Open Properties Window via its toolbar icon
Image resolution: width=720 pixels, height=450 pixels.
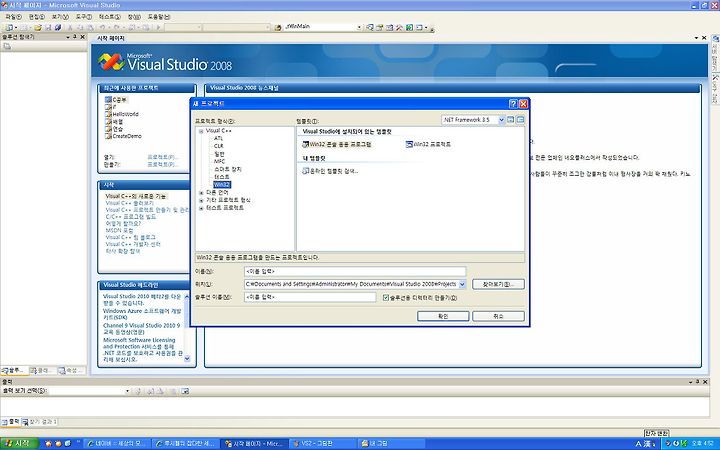click(380, 28)
